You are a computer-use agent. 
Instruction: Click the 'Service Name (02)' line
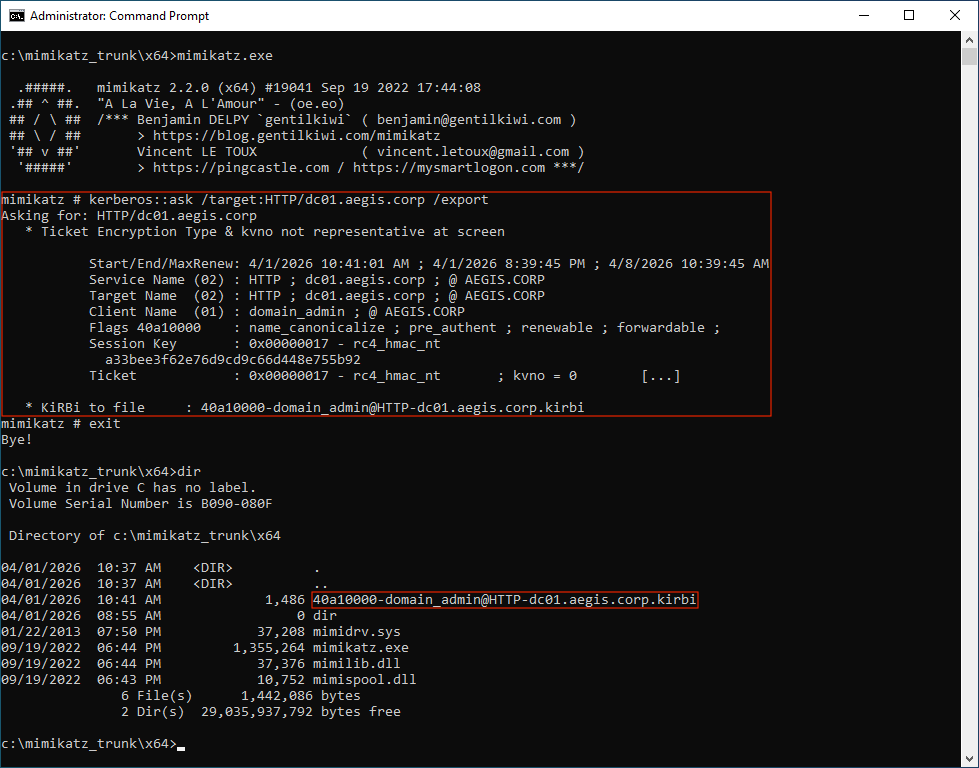coord(317,280)
